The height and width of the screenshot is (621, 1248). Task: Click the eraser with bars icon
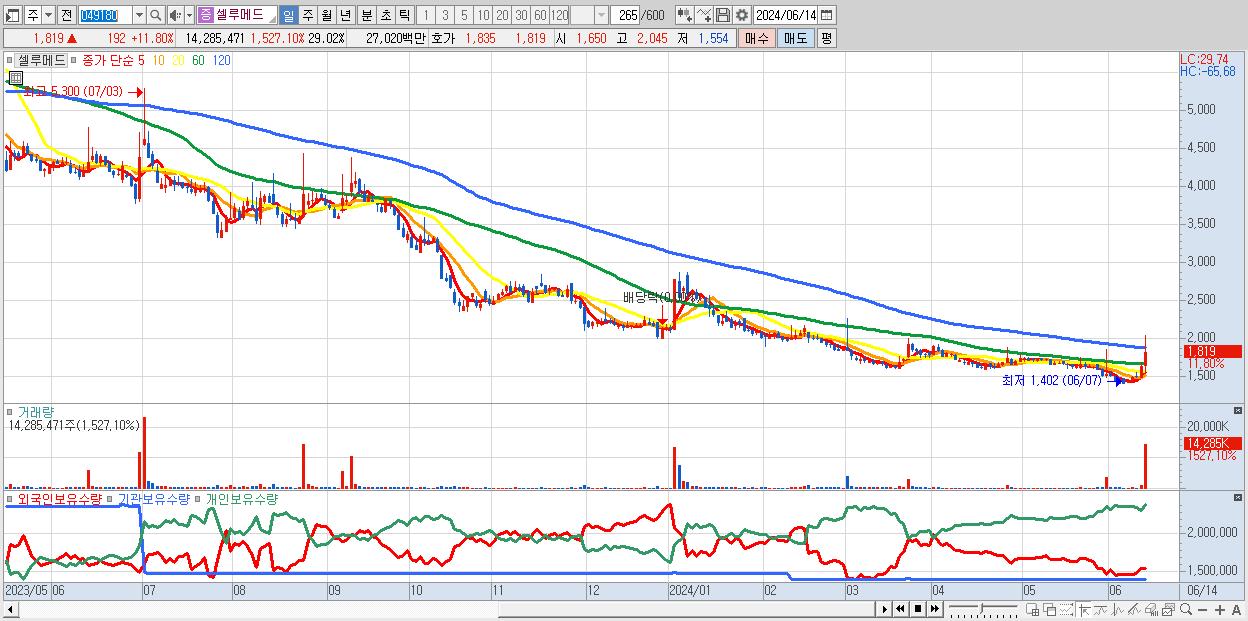(x=1151, y=609)
